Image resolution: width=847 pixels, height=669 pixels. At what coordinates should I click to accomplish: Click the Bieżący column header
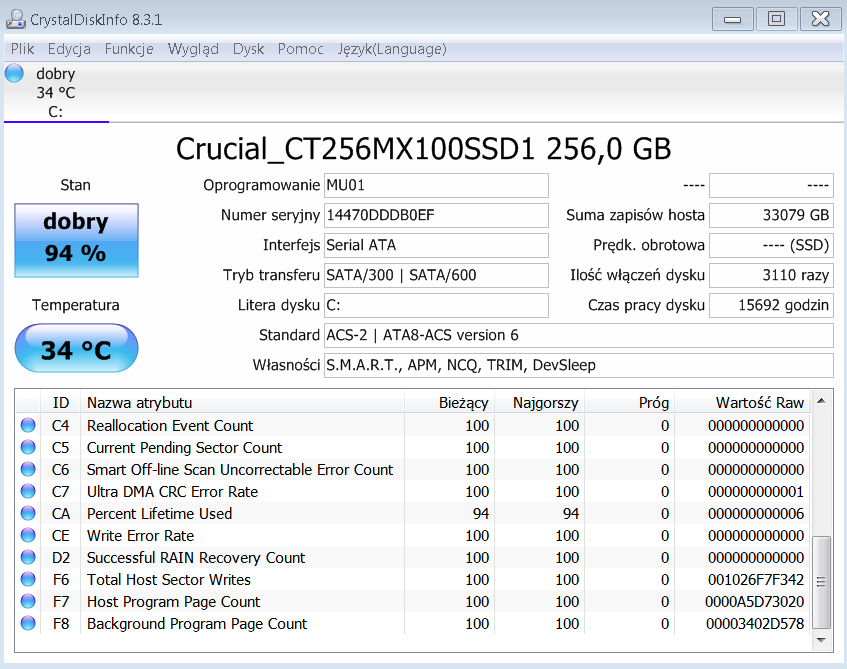449,403
